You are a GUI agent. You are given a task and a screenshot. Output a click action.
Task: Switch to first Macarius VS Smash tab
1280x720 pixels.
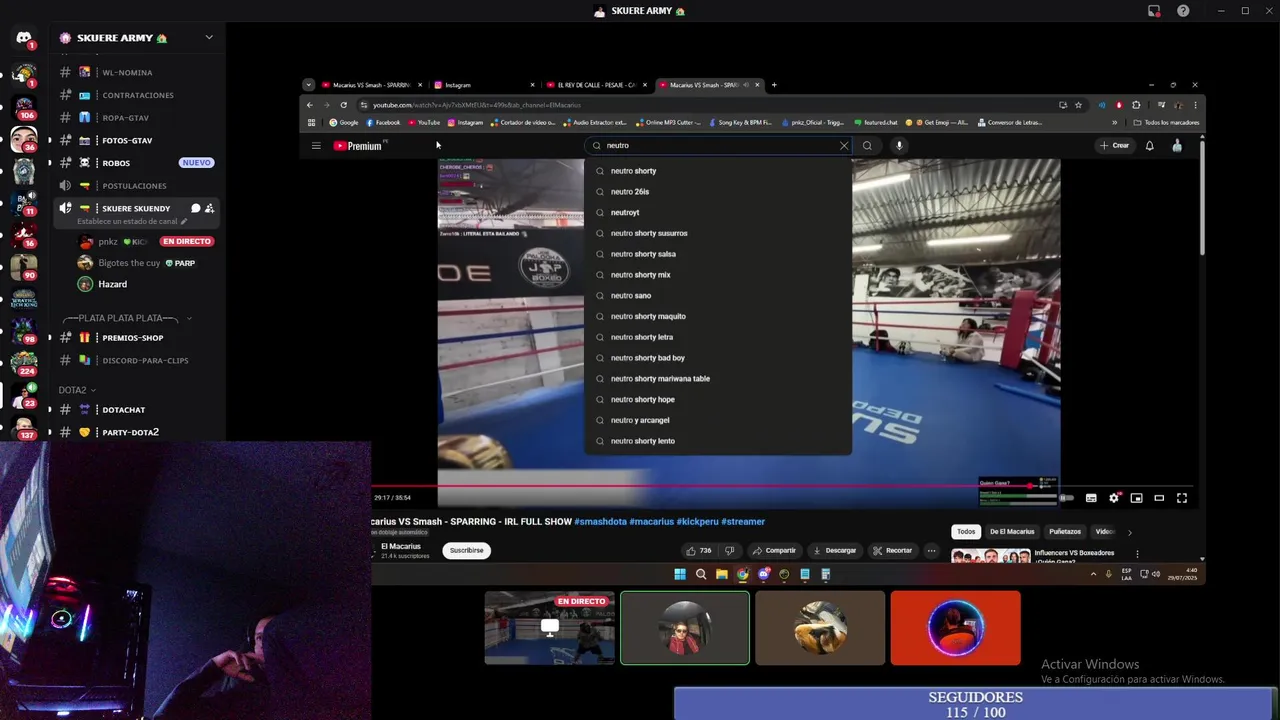[x=372, y=85]
